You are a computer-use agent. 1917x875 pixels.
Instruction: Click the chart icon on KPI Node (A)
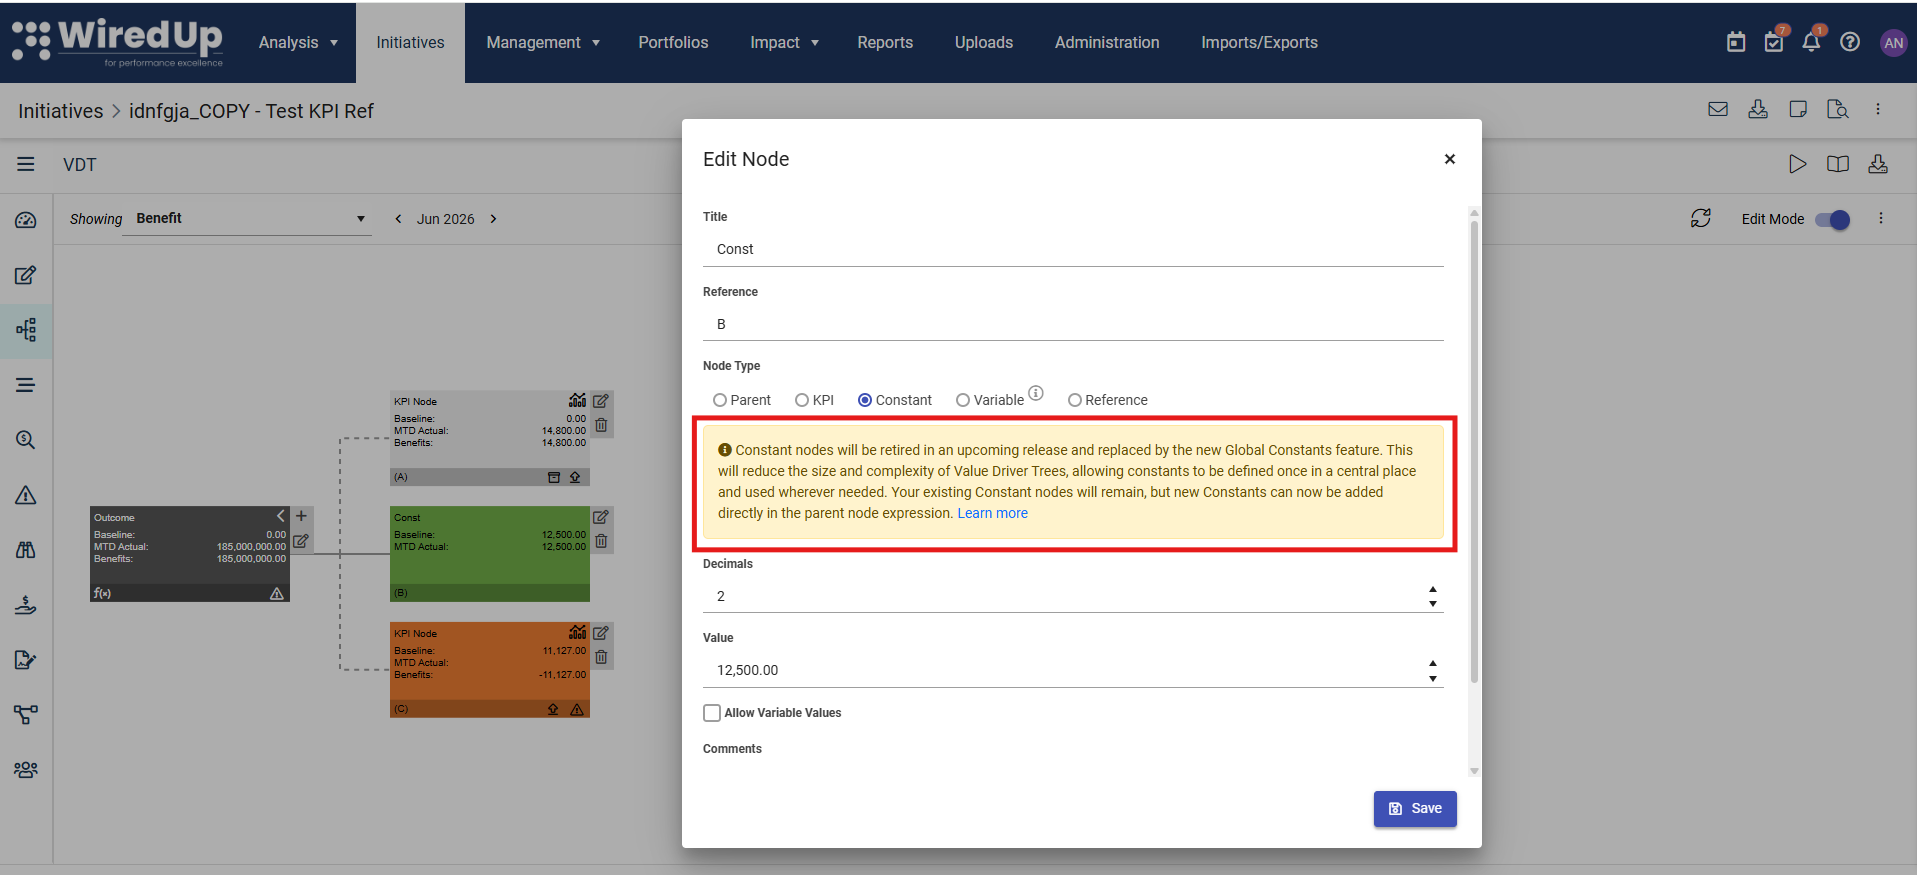577,400
